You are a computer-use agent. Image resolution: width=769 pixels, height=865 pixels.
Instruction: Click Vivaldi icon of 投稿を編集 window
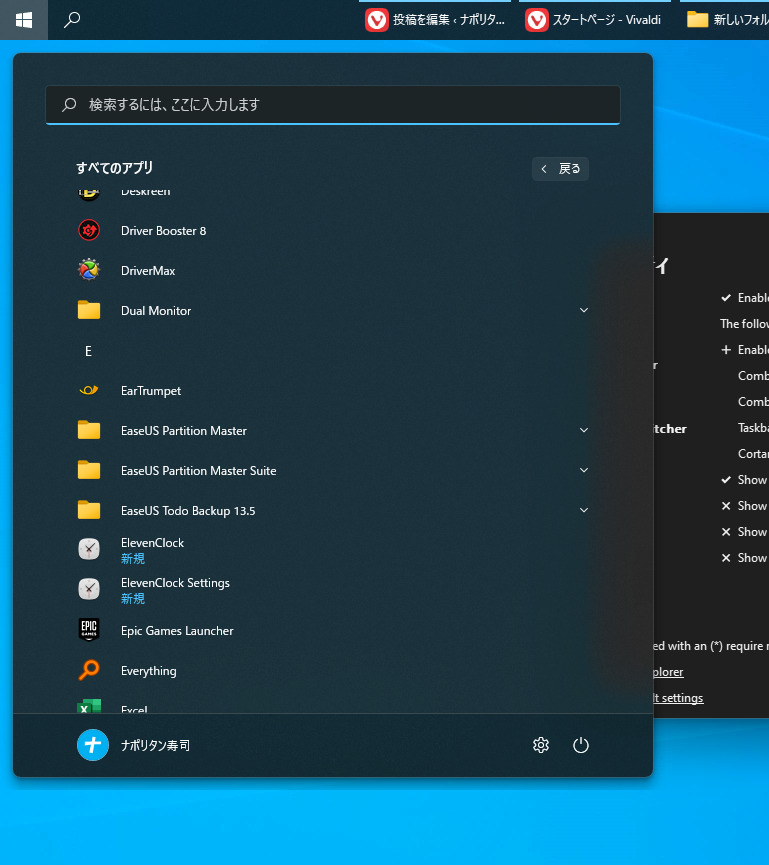377,20
